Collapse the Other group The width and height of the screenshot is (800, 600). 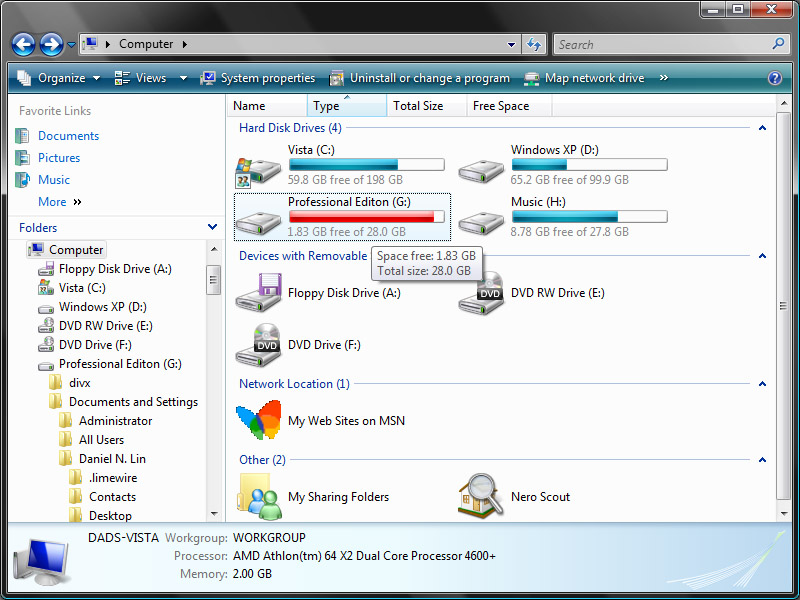coord(762,460)
